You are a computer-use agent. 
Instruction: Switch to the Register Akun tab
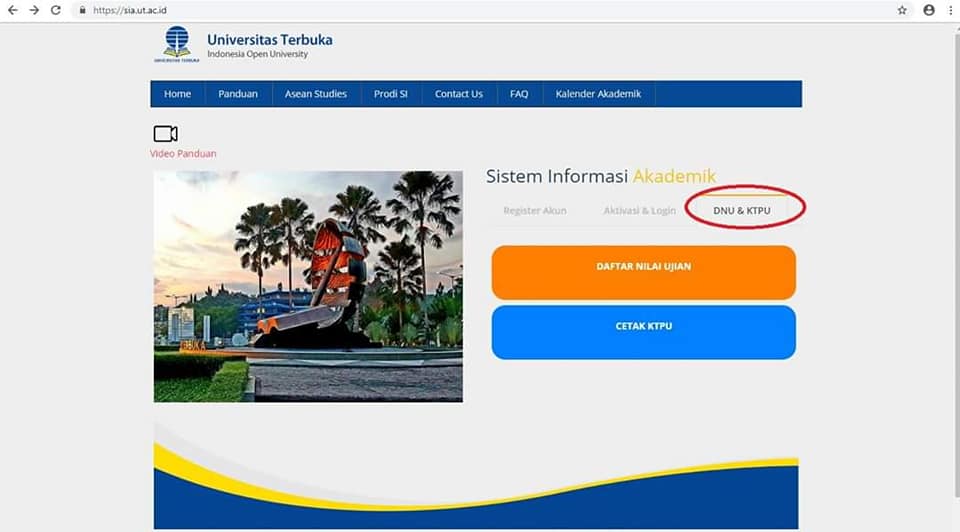pos(534,211)
